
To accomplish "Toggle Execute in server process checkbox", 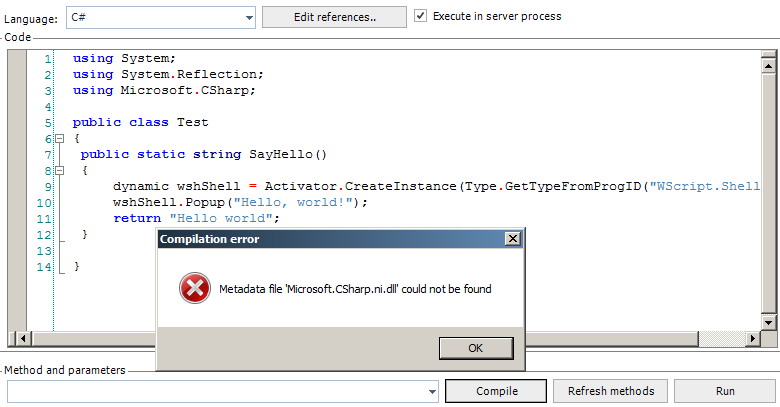I will pos(421,16).
